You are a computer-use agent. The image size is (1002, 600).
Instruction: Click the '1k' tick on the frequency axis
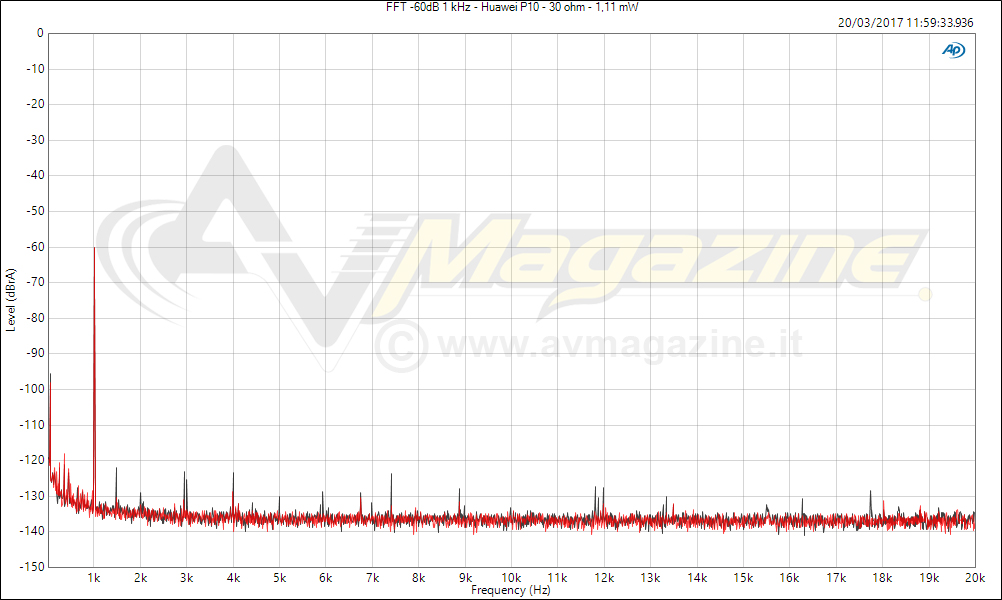[94, 577]
